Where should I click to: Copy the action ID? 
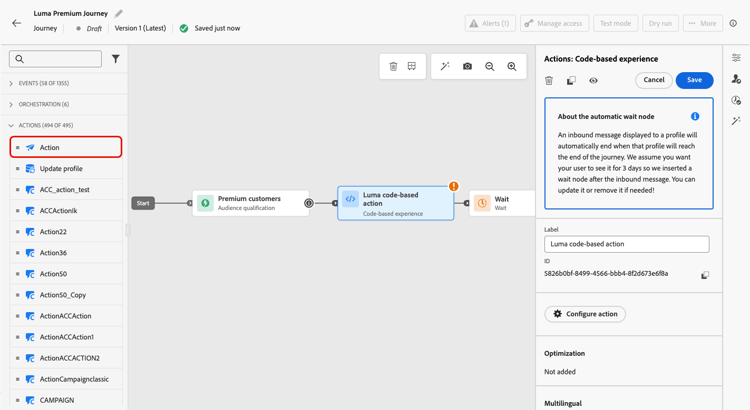click(705, 275)
